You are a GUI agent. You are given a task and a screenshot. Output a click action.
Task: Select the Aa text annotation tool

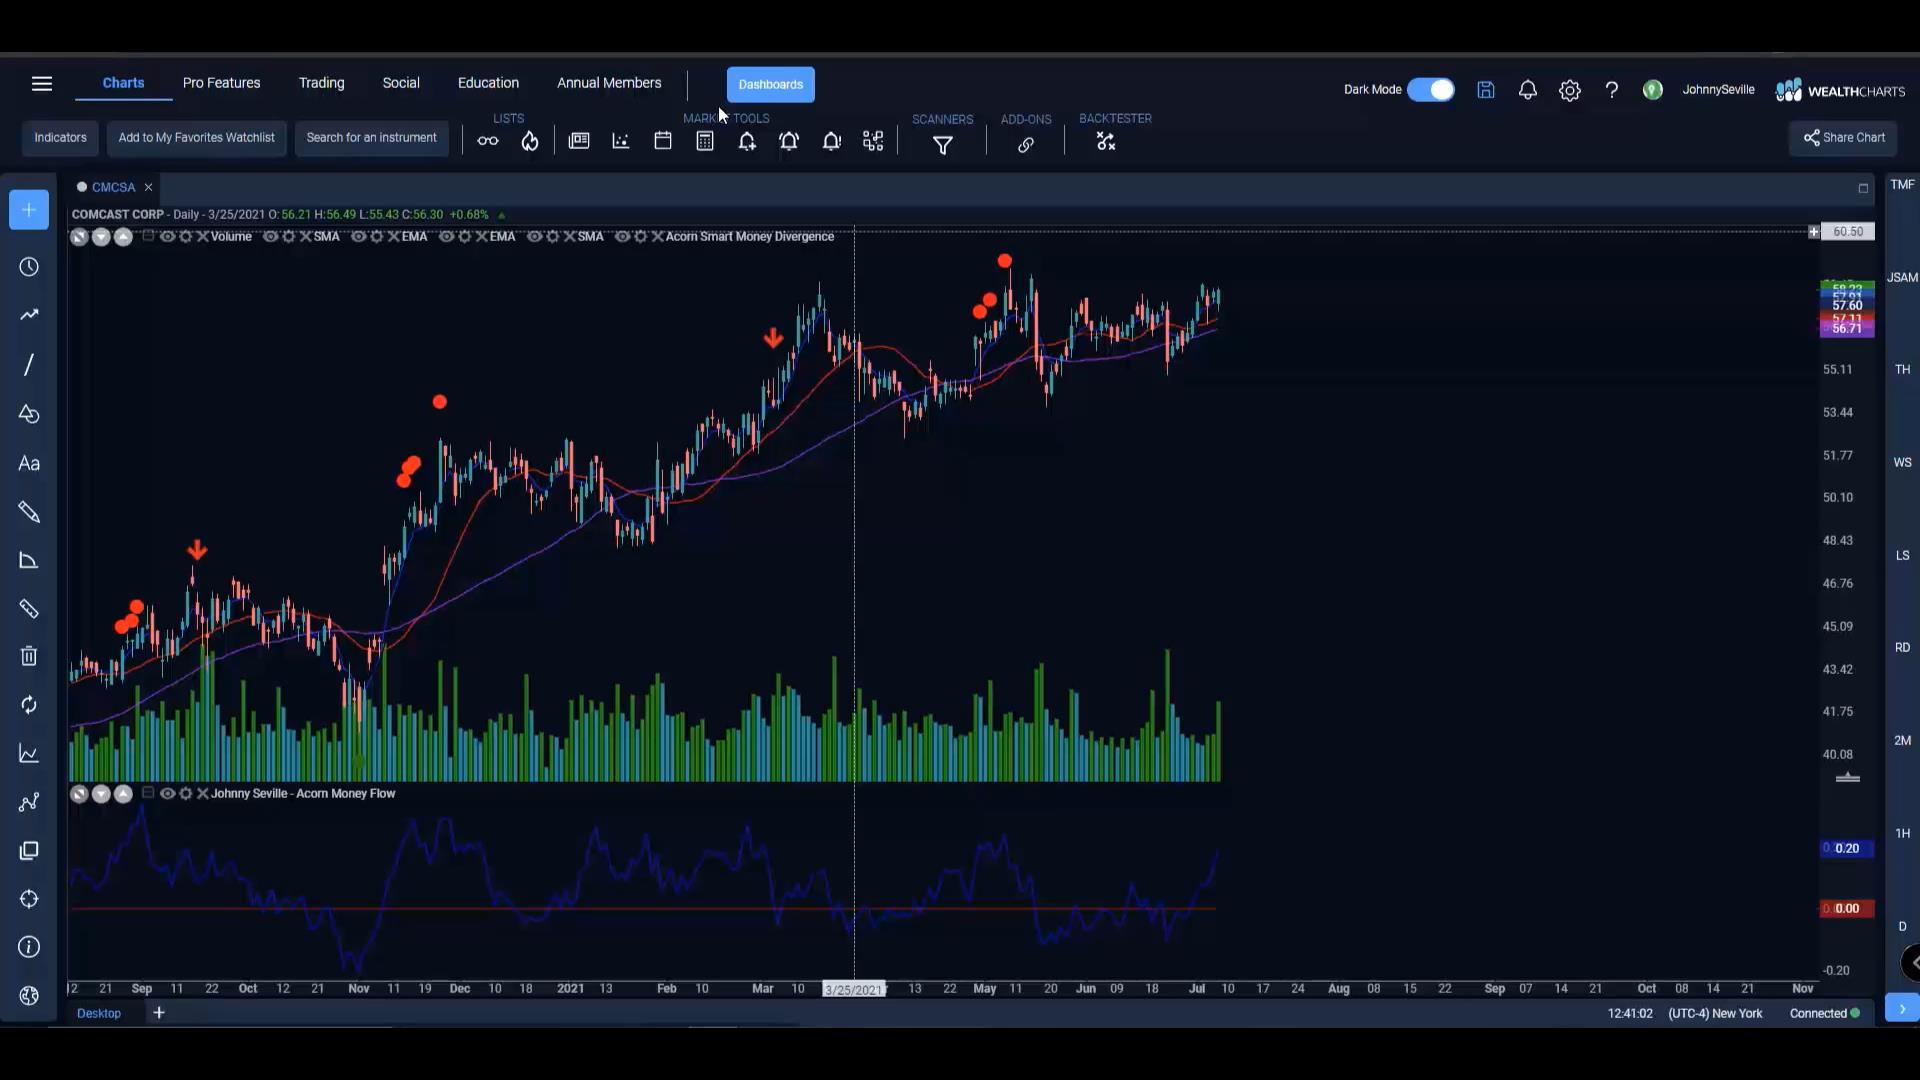[29, 463]
